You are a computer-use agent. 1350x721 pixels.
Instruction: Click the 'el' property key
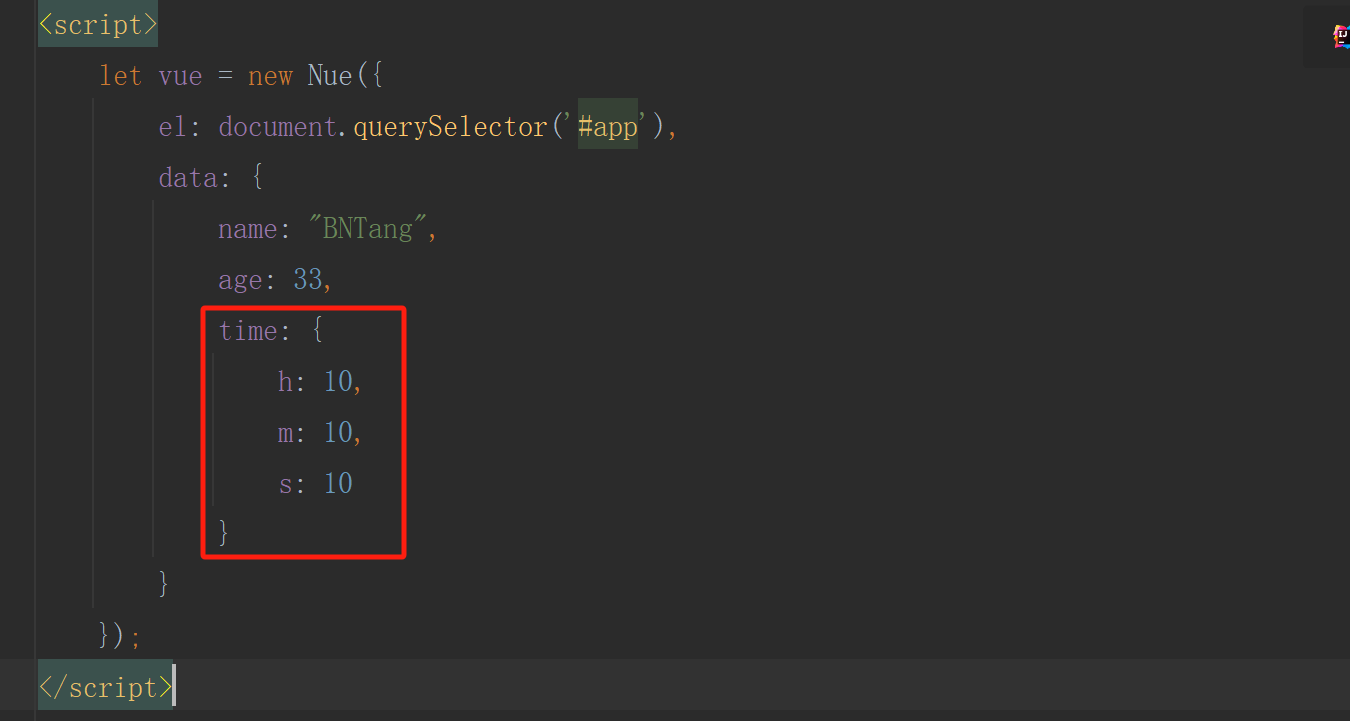[x=173, y=127]
